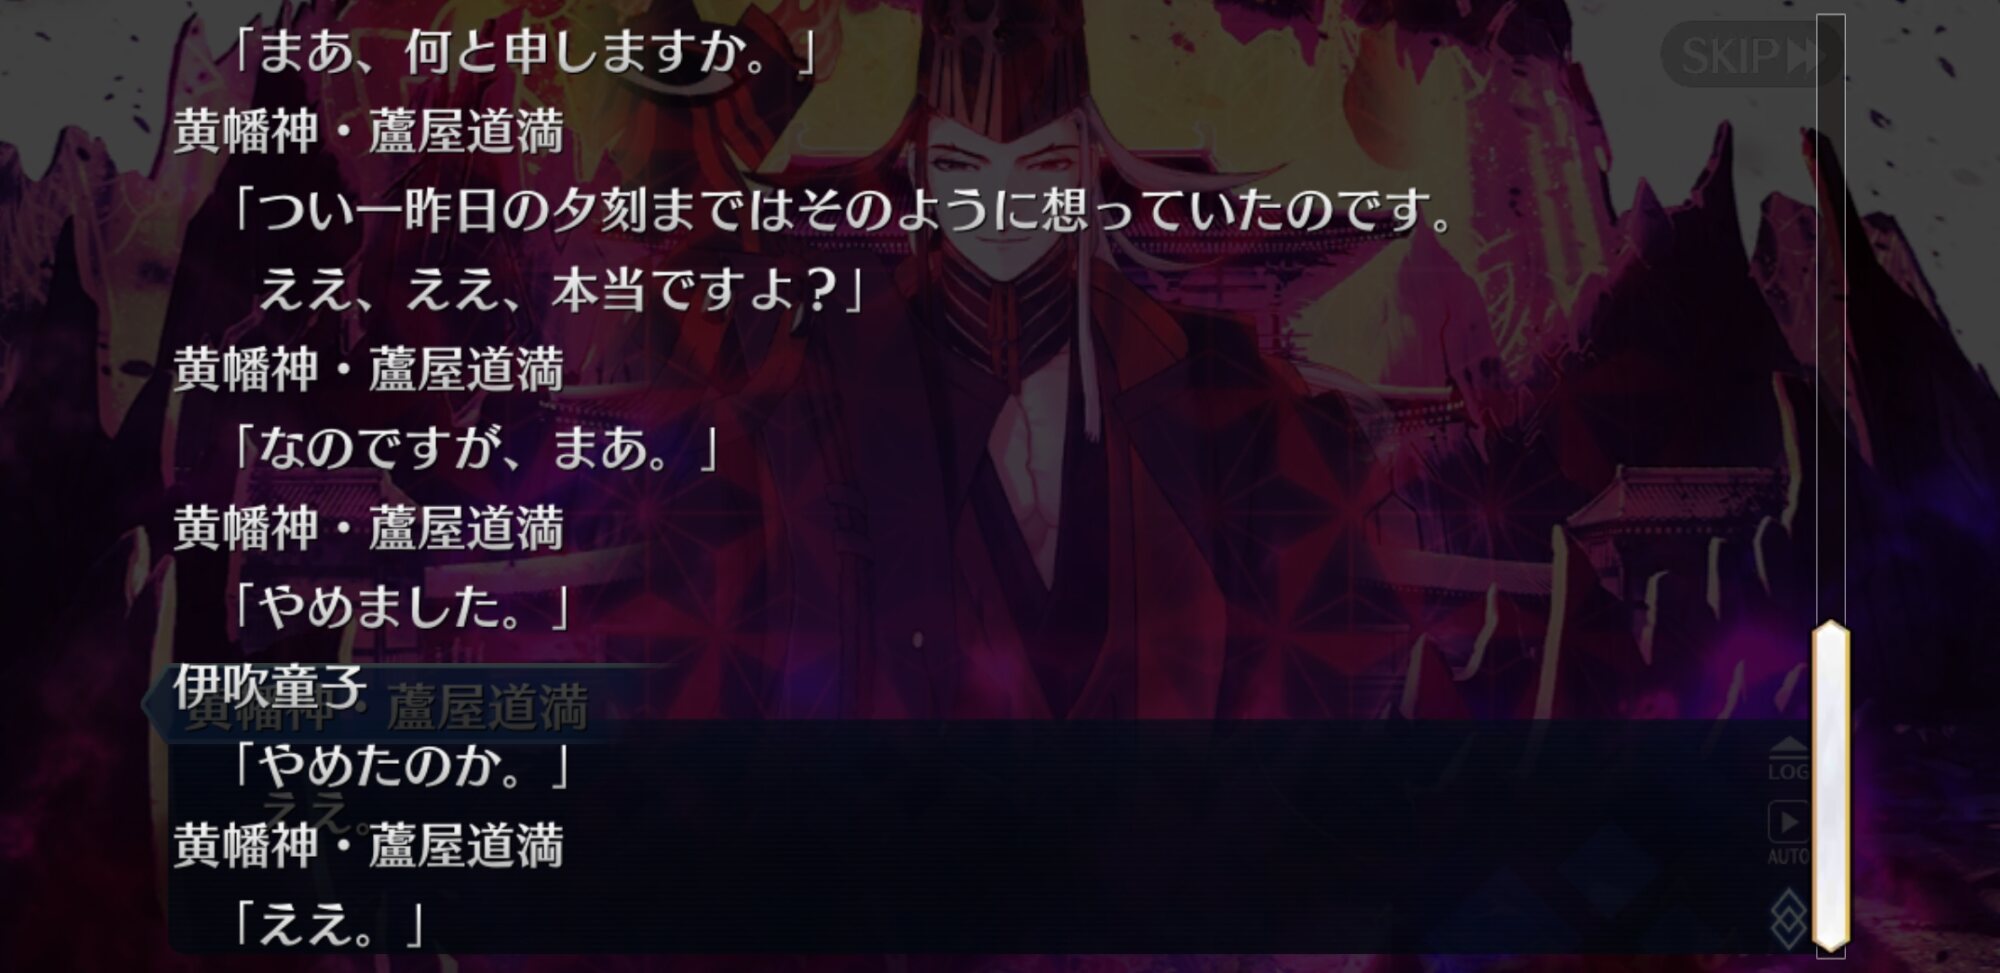
Task: Select the line ええ、ええ、本当ですよ？」
Action: [561, 290]
